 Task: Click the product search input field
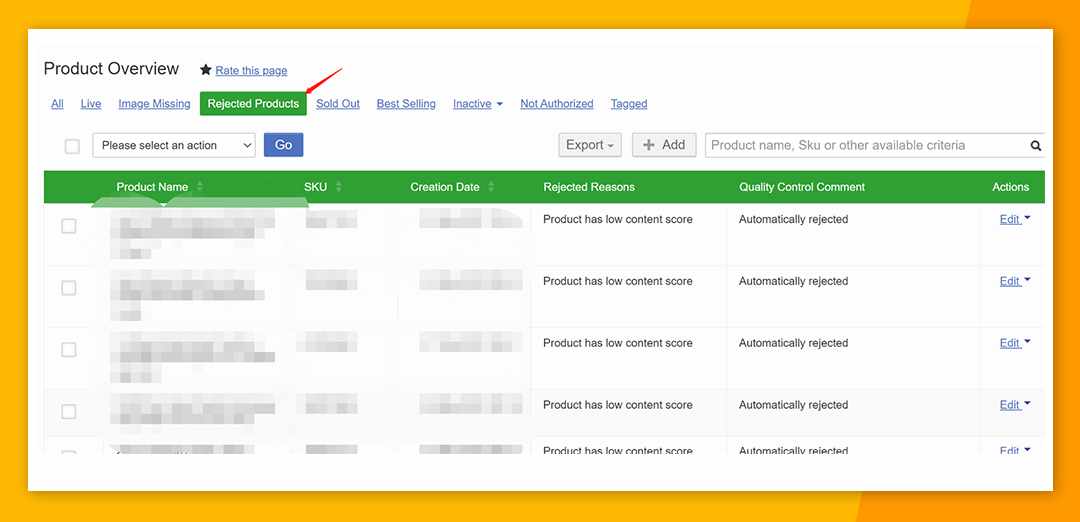[866, 145]
